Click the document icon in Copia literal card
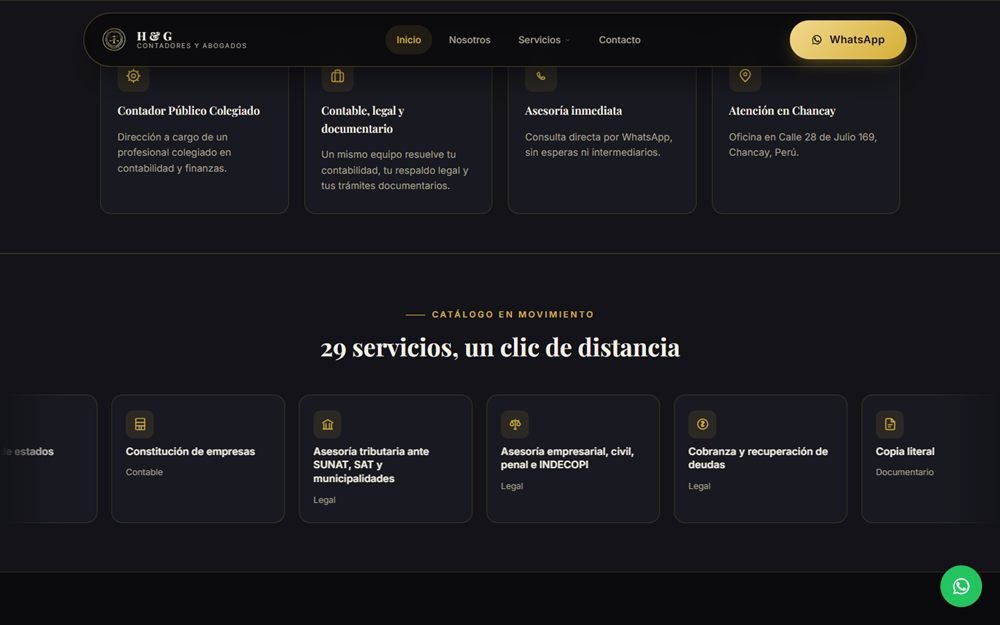 (x=890, y=424)
